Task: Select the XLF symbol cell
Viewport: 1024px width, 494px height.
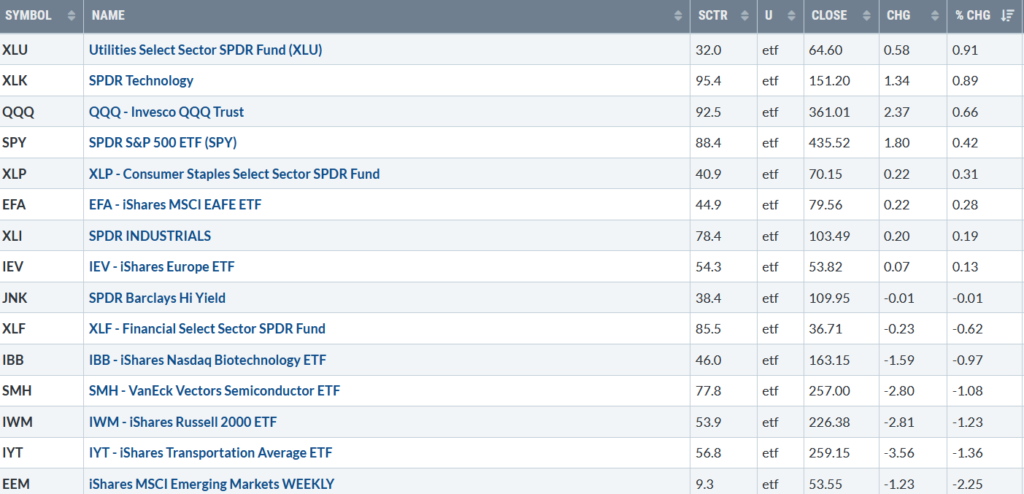Action: pos(42,329)
